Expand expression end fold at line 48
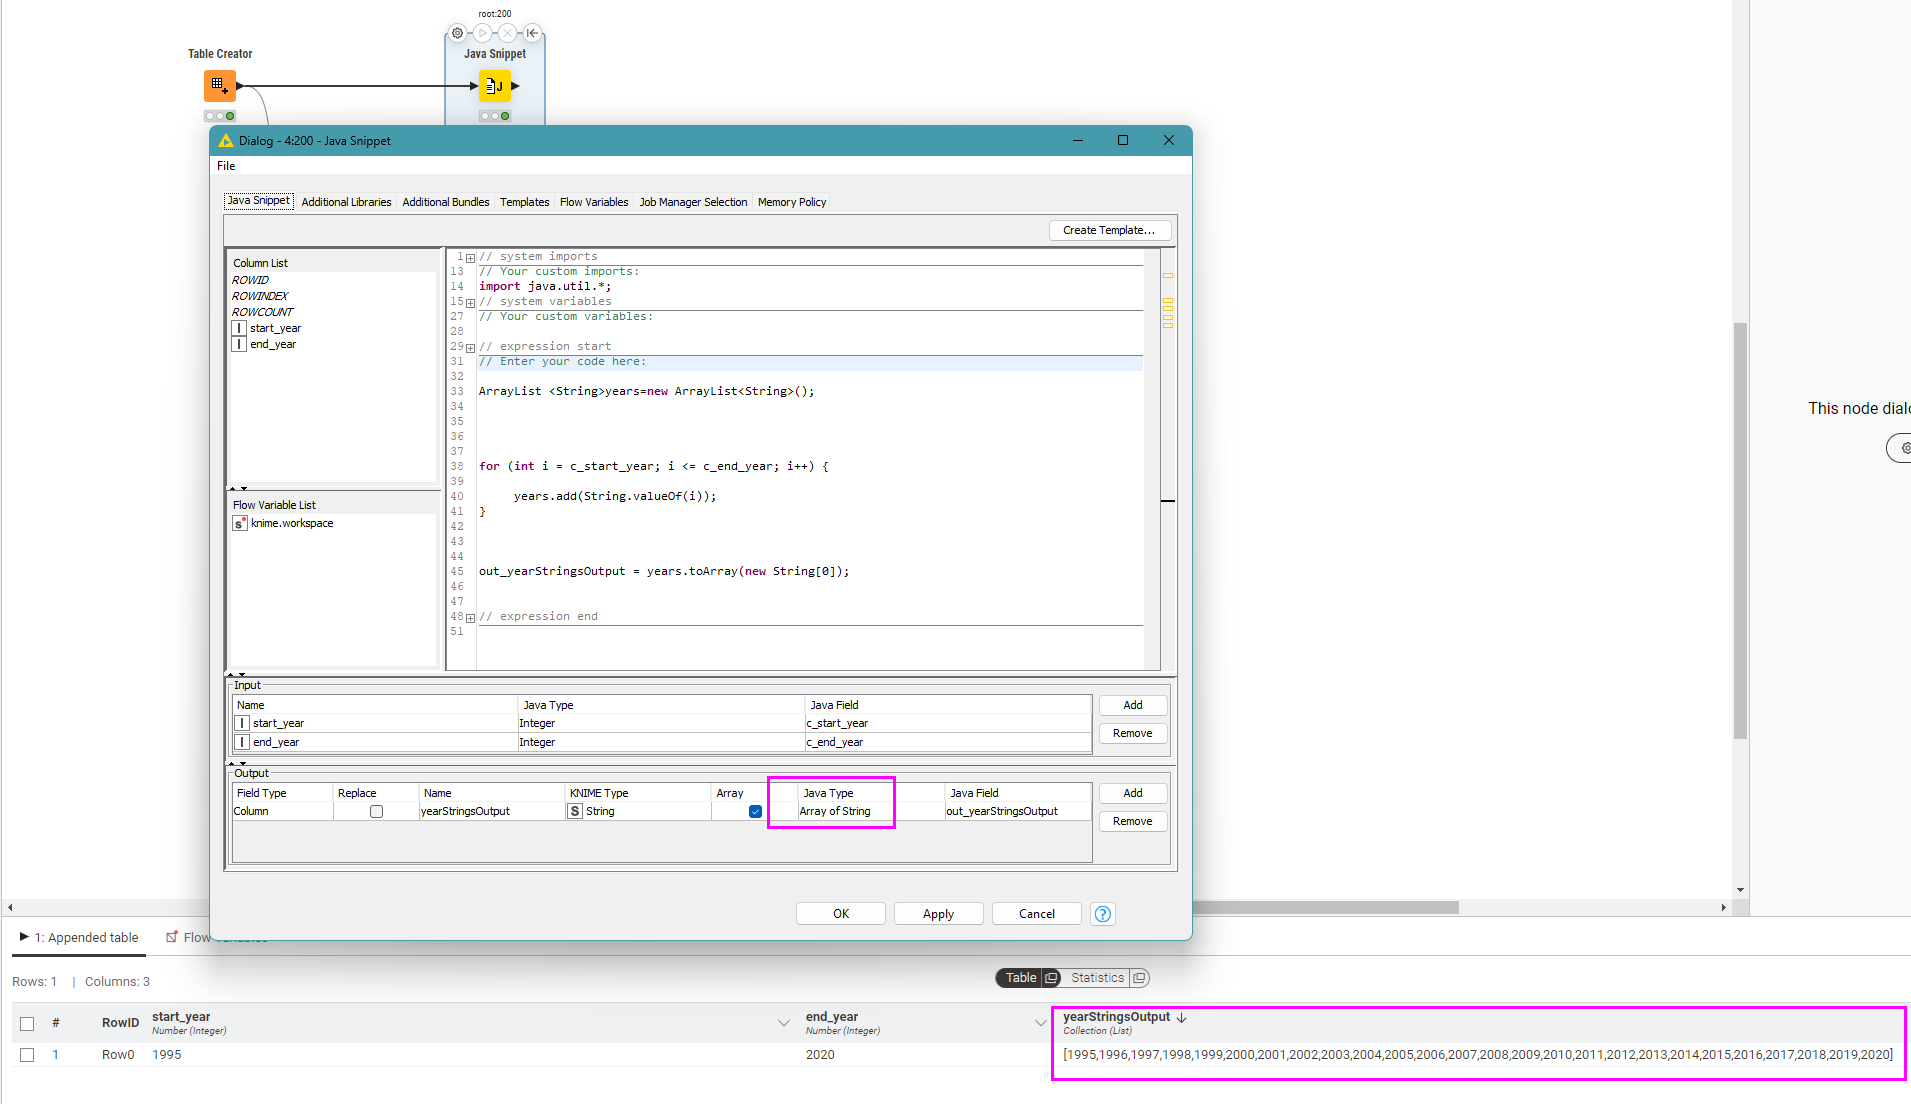 [471, 618]
